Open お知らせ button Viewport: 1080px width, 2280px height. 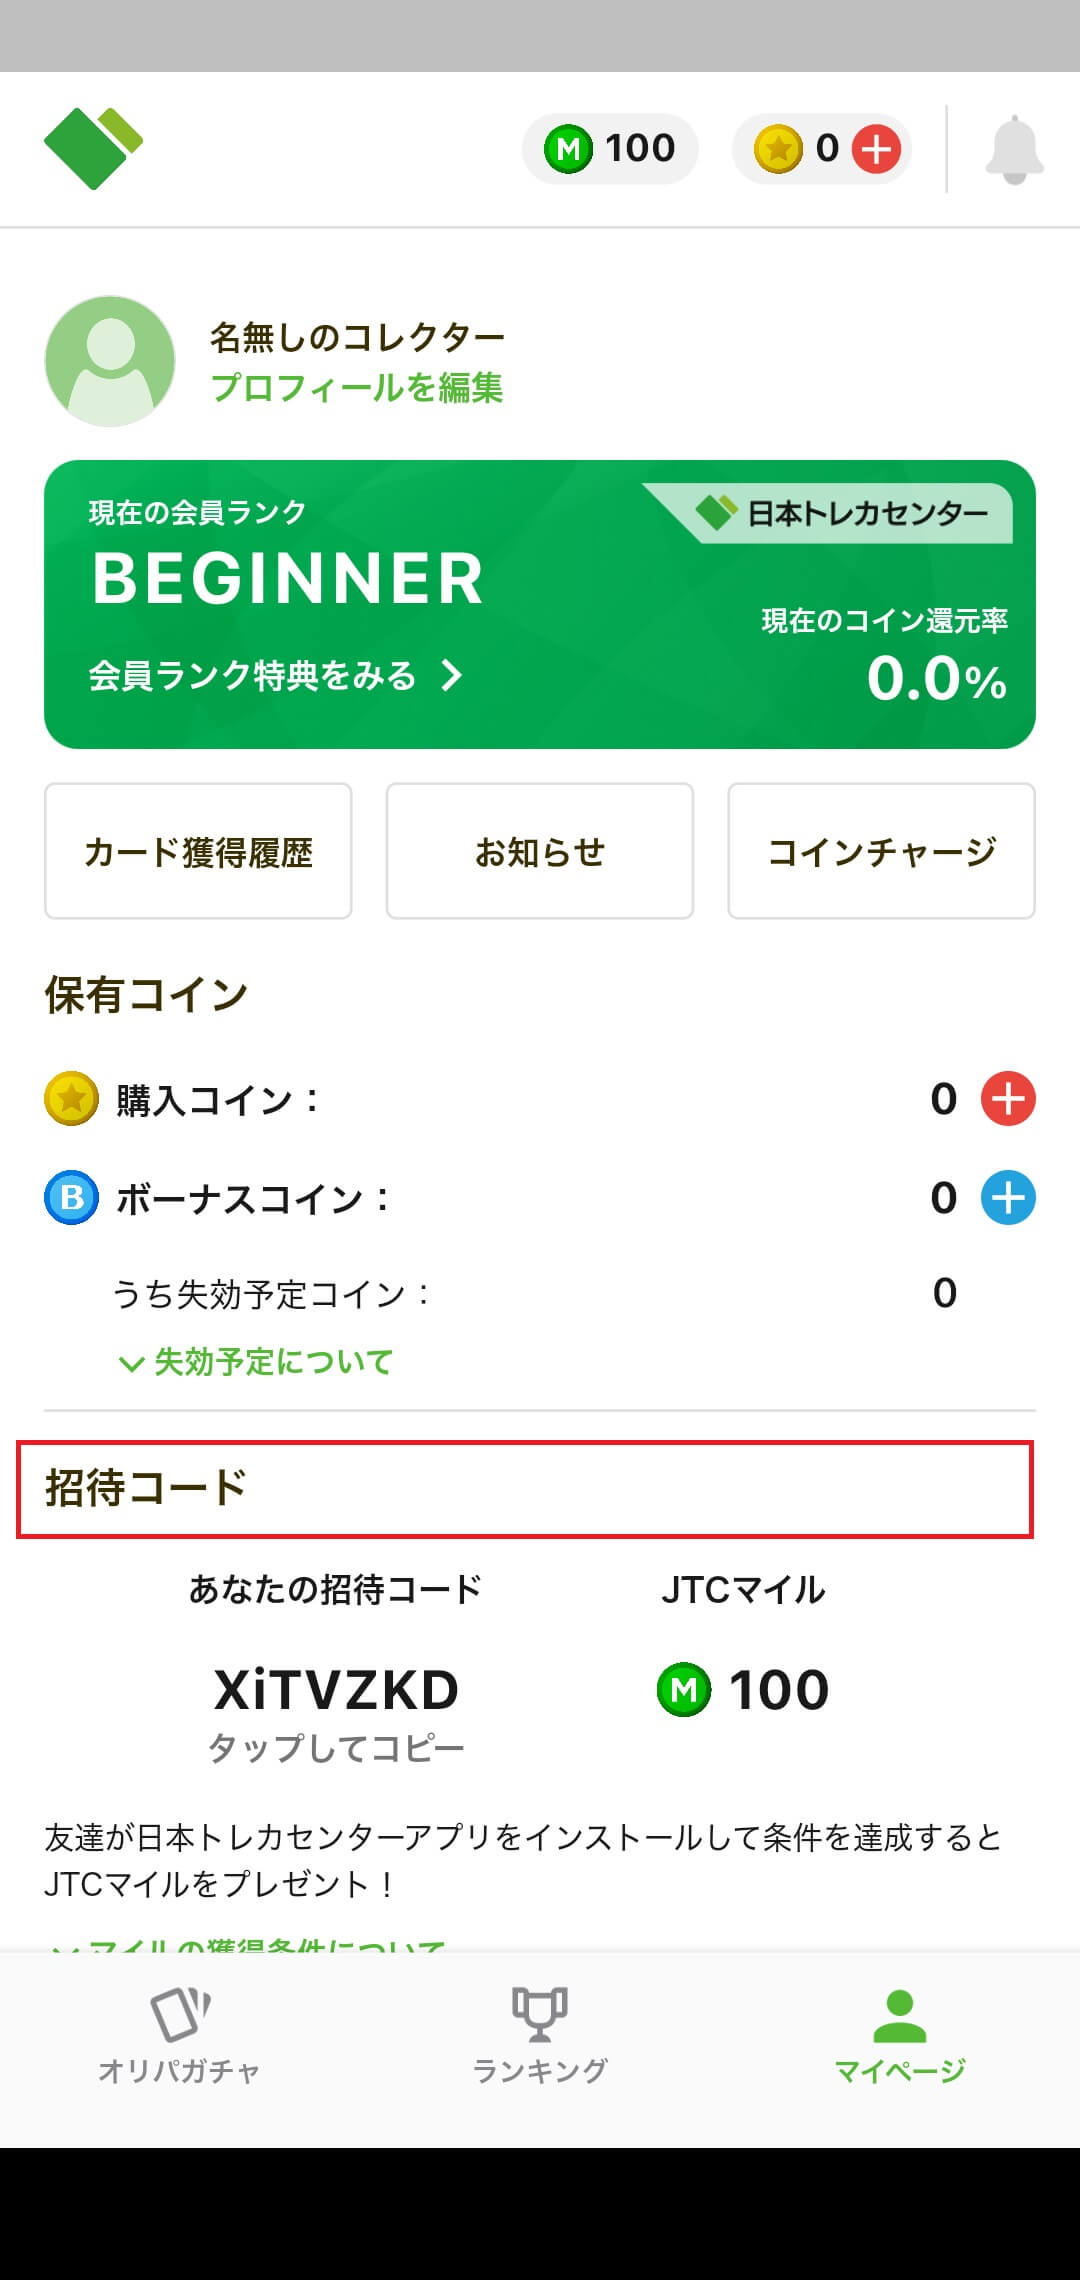540,852
